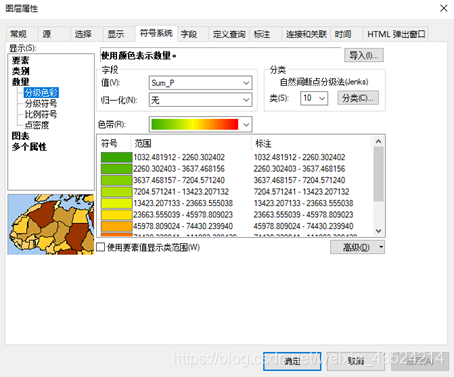
Task: Click the class list scroll up arrow
Action: coord(378,141)
